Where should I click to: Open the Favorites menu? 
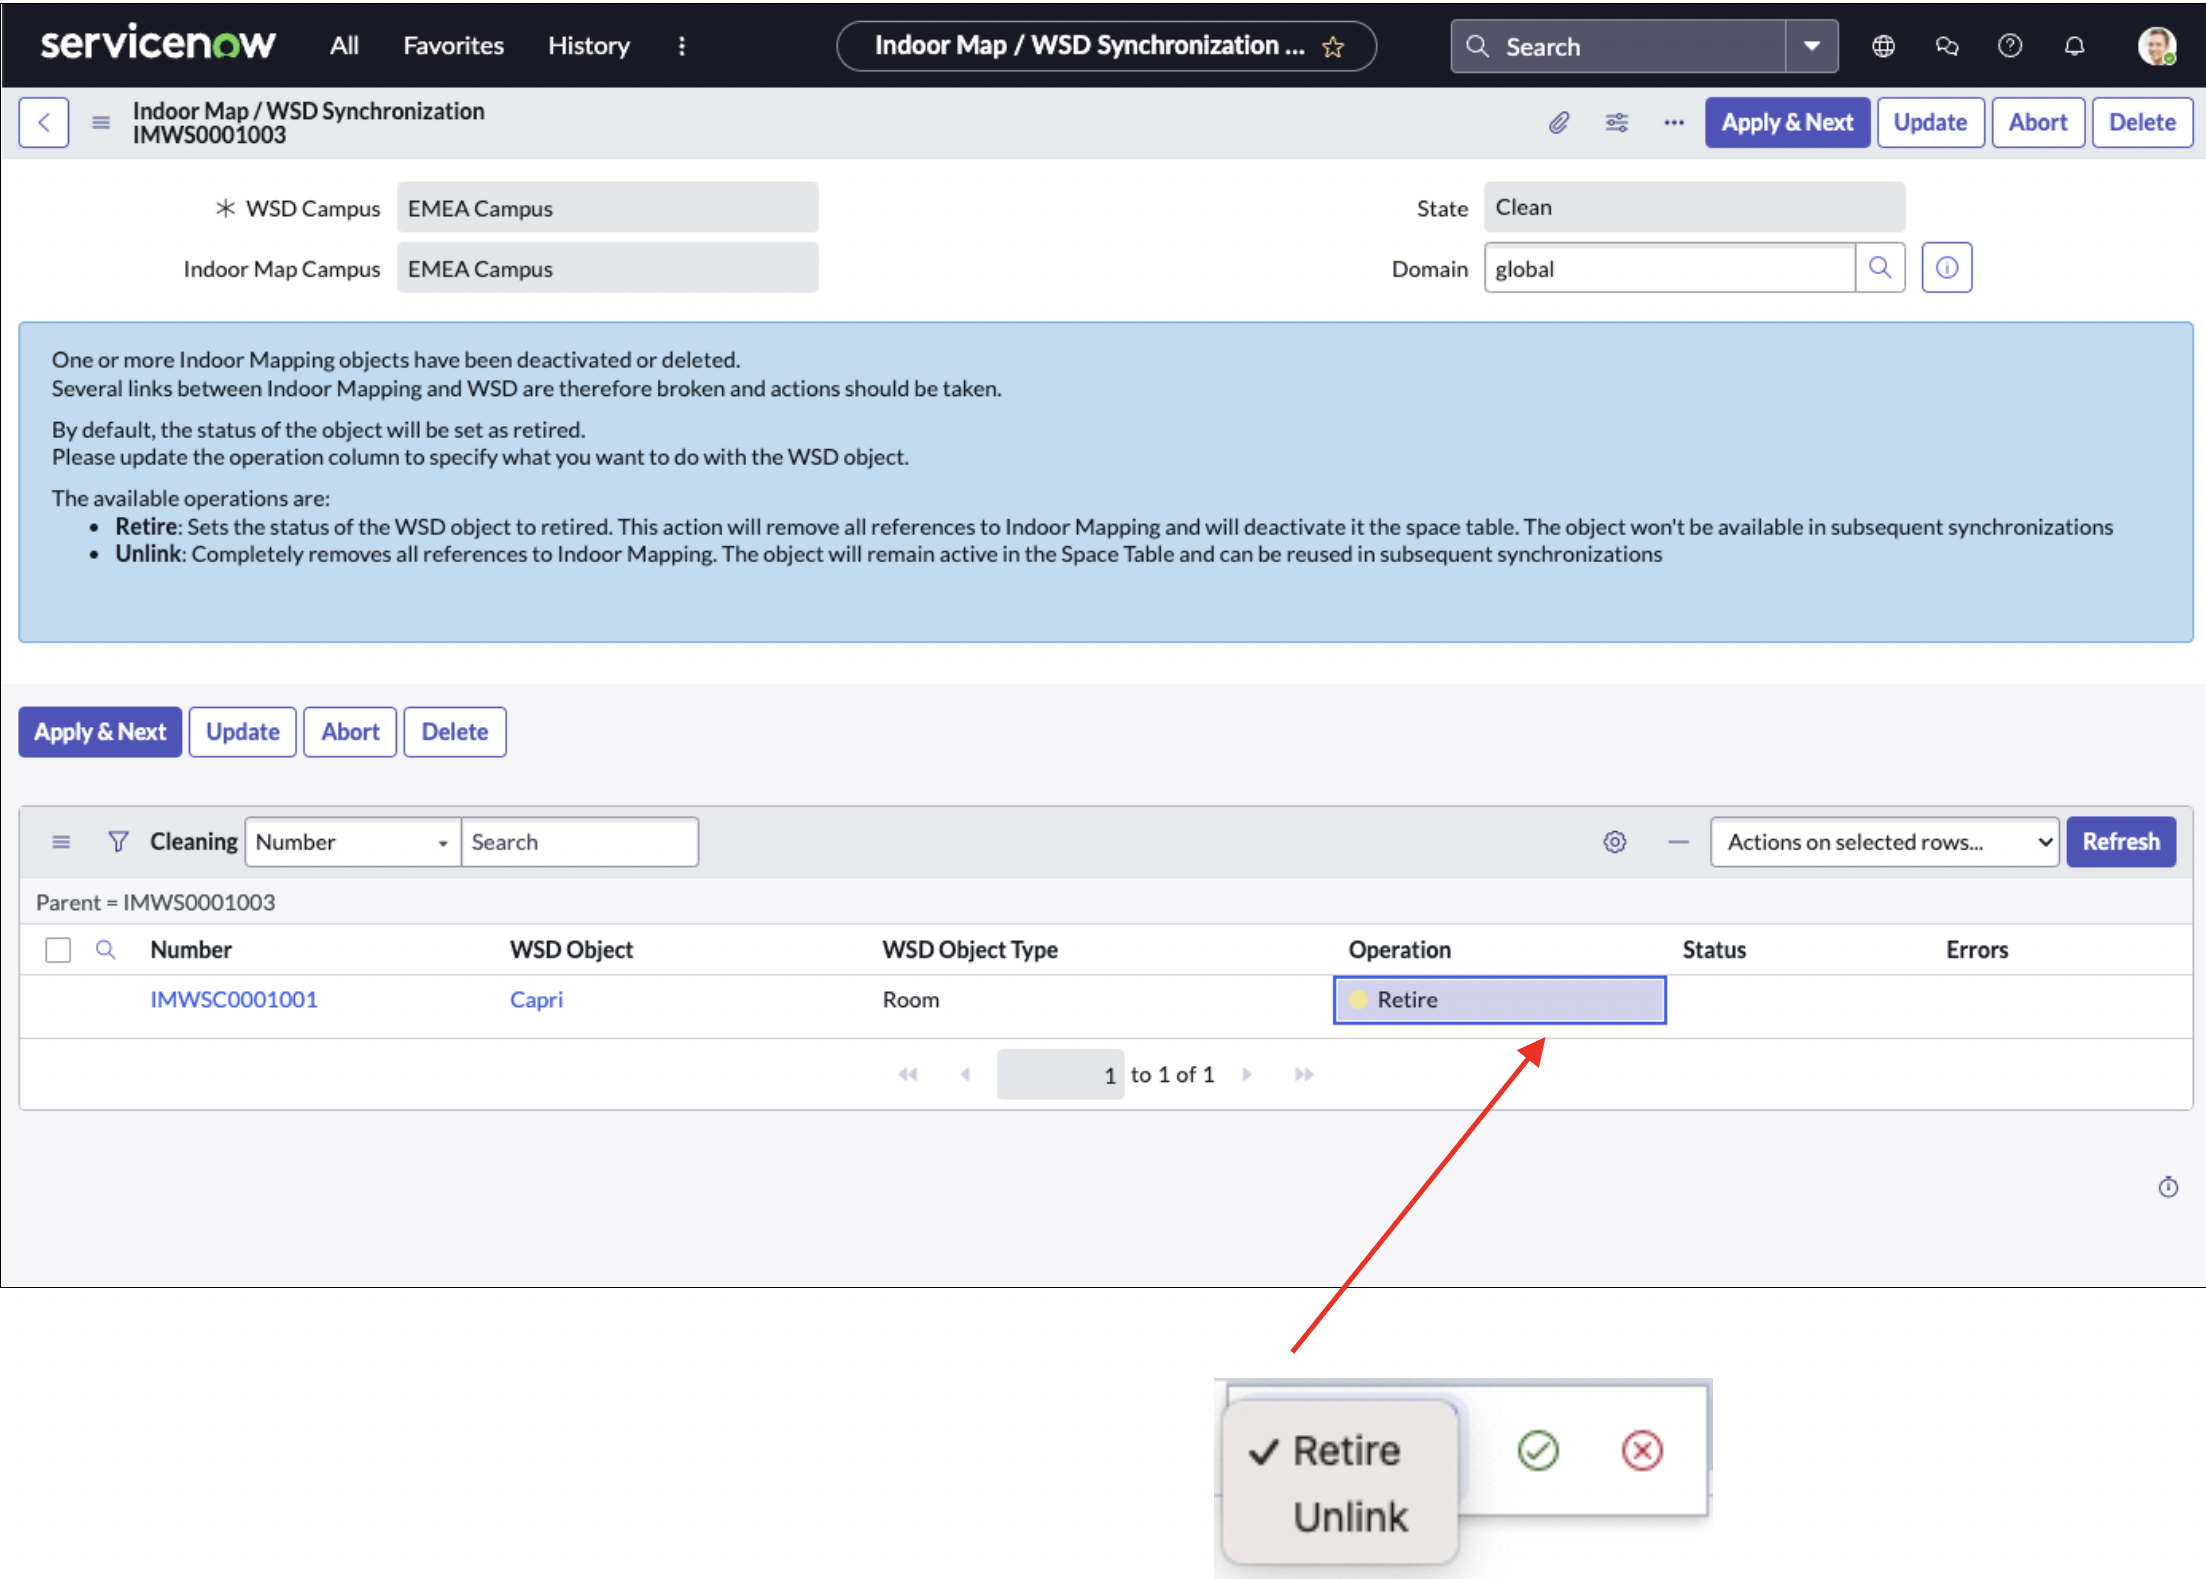click(453, 46)
